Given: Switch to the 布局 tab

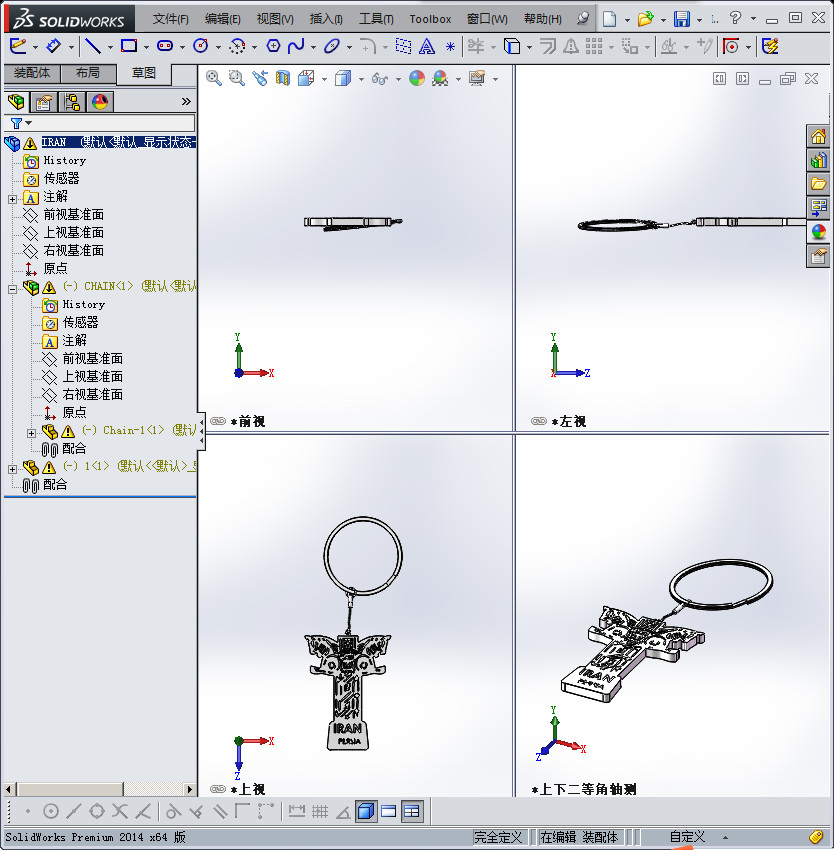Looking at the screenshot, I should point(88,73).
